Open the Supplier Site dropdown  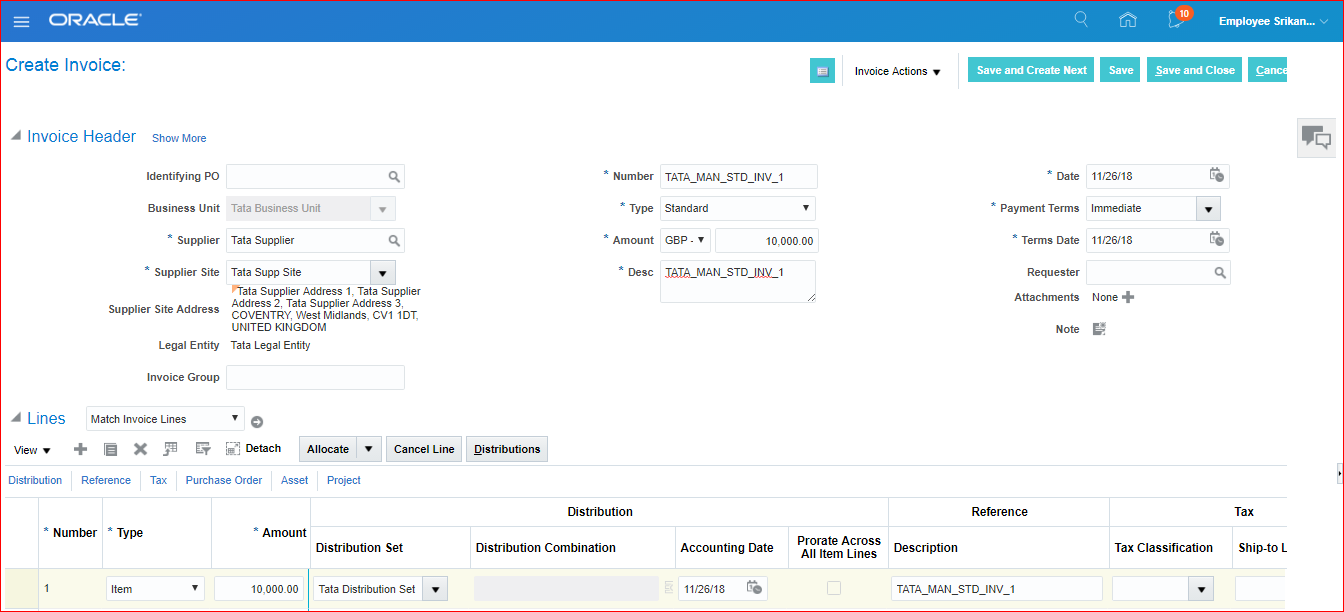point(383,272)
